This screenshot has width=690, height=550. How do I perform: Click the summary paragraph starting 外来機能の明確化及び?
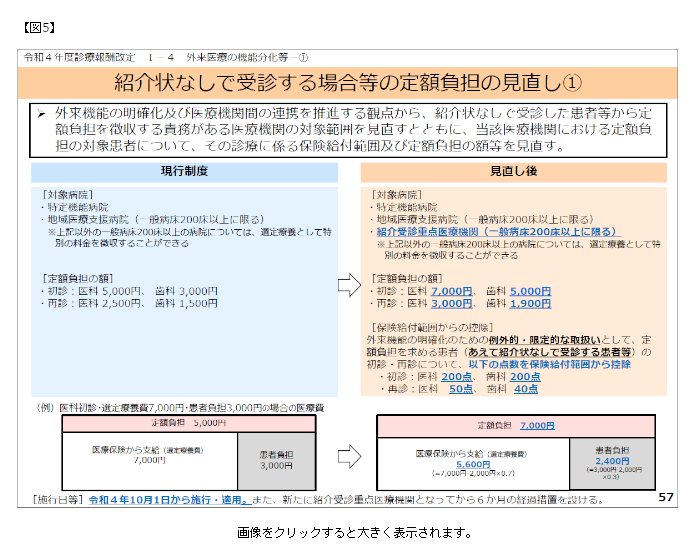353,129
